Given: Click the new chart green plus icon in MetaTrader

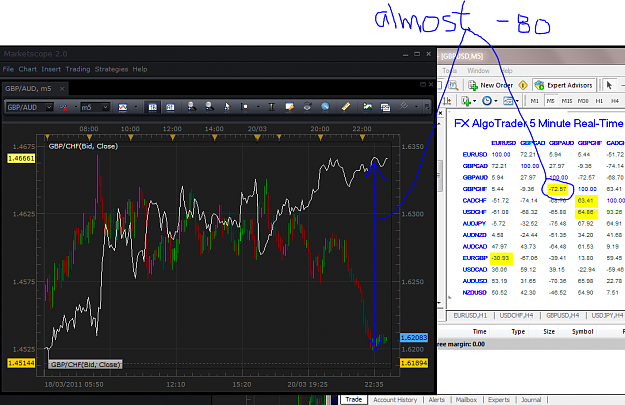Looking at the screenshot, I should [x=465, y=101].
